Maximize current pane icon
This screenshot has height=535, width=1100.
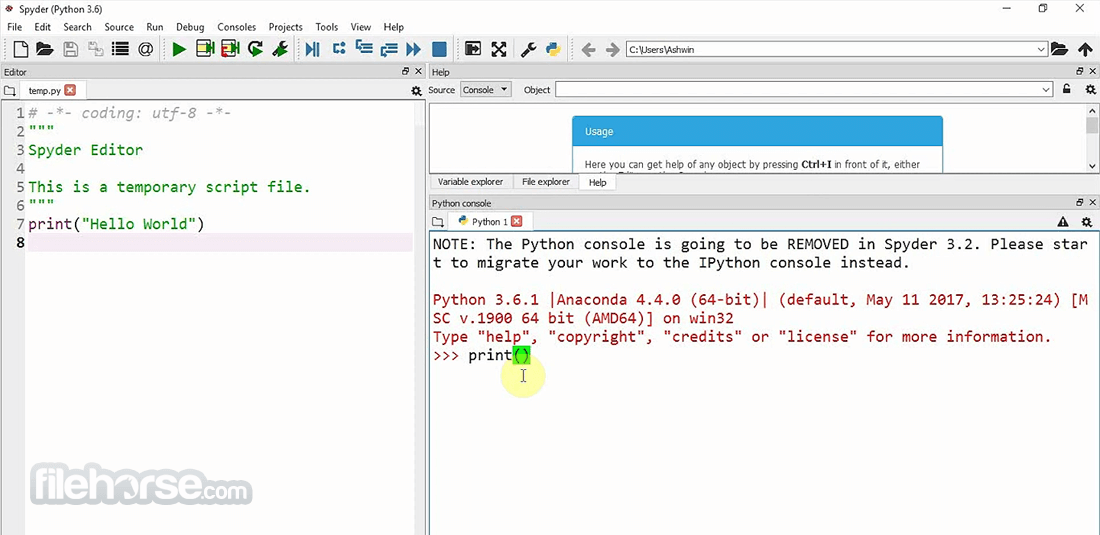pos(474,49)
